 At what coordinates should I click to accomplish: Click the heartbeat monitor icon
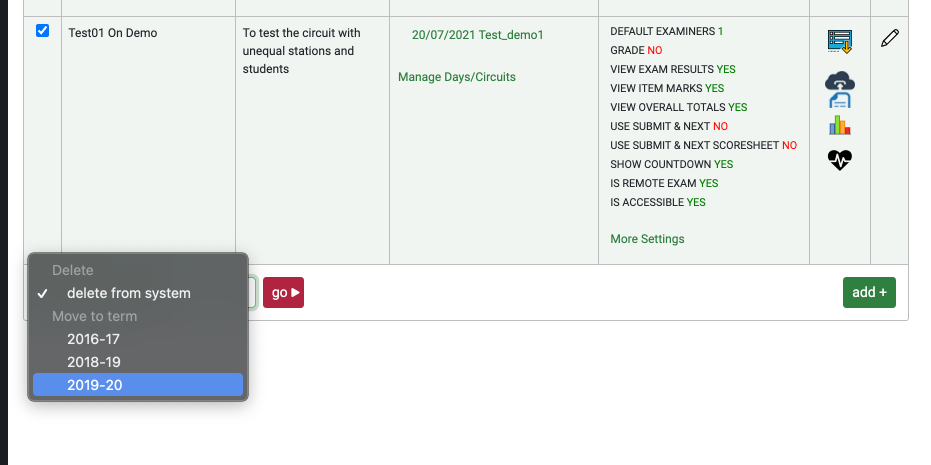point(839,160)
